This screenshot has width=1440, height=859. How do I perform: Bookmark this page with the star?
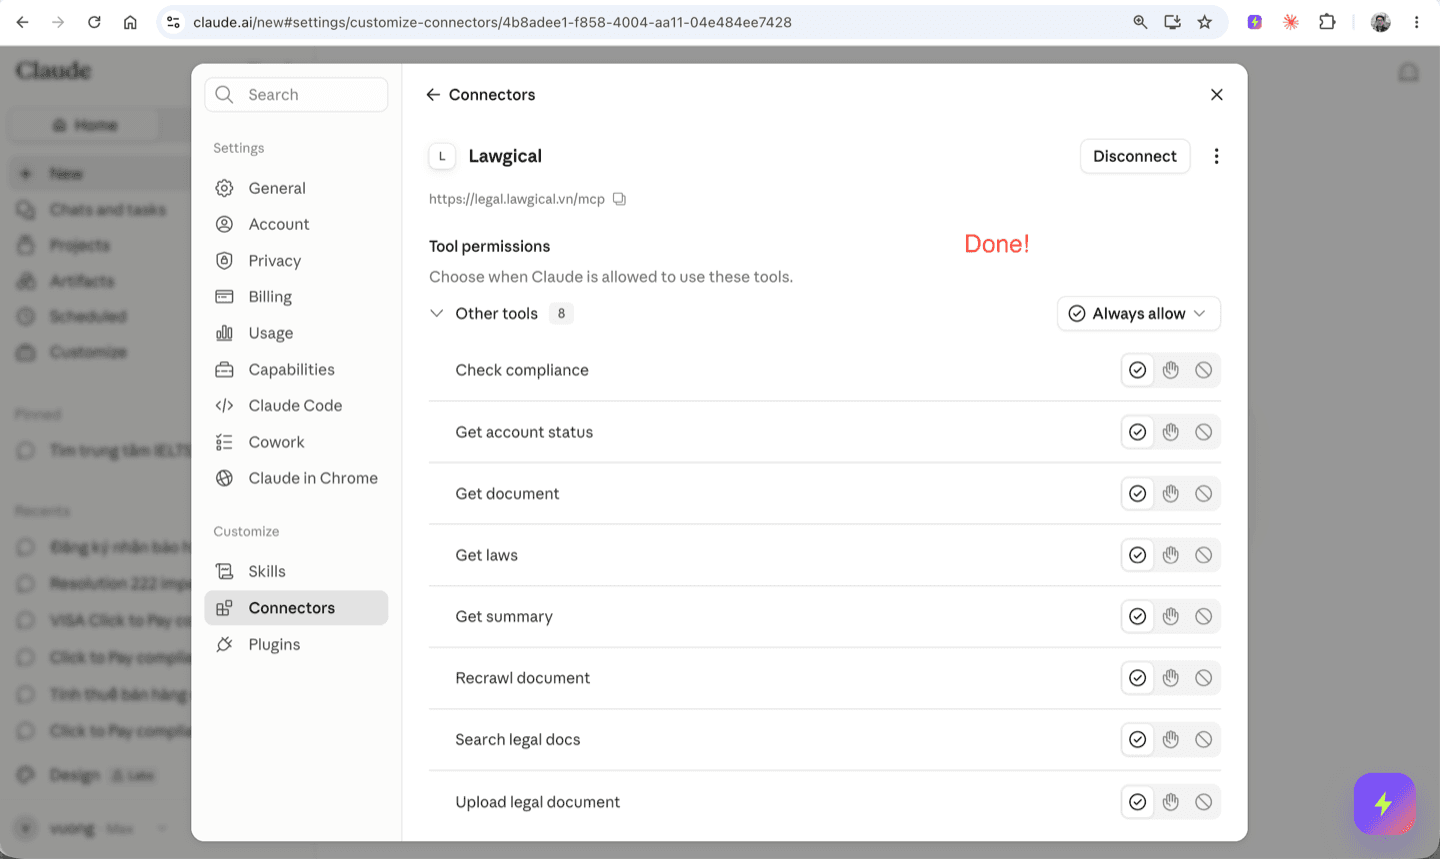[x=1205, y=22]
